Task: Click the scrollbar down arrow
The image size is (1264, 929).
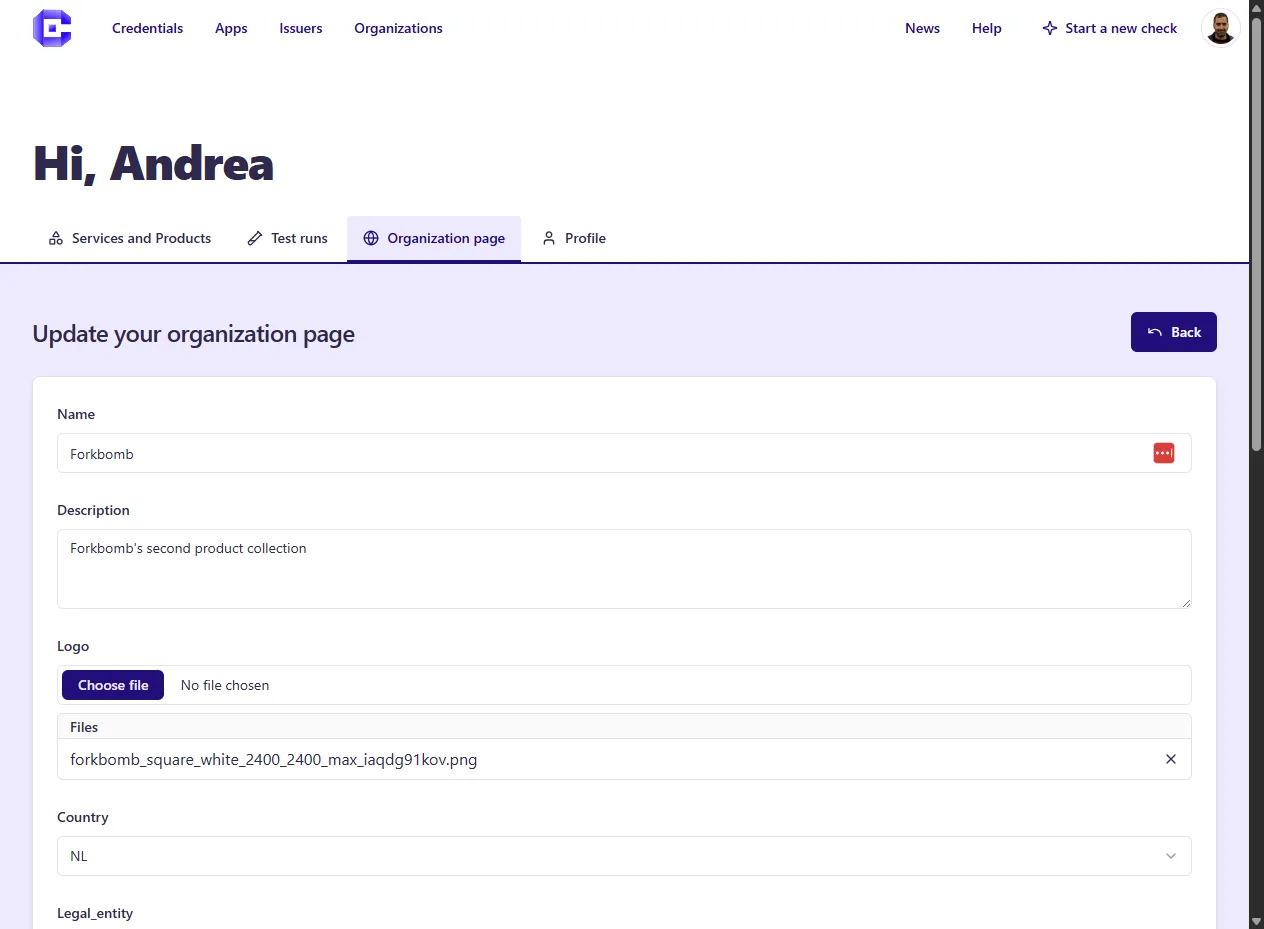Action: pos(1256,920)
